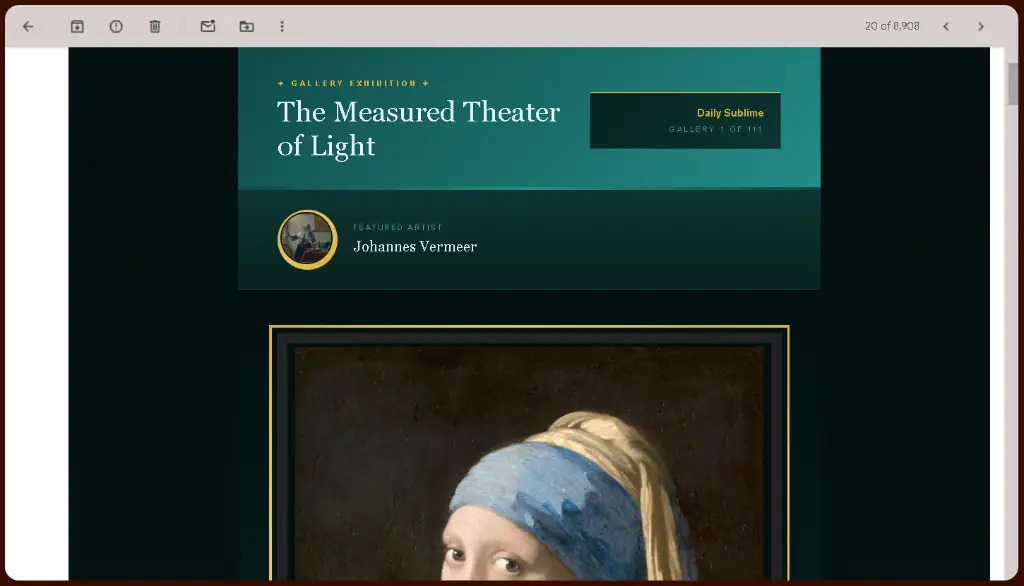Open the Johannes Vermeer artist link
This screenshot has width=1024, height=586.
tap(415, 246)
